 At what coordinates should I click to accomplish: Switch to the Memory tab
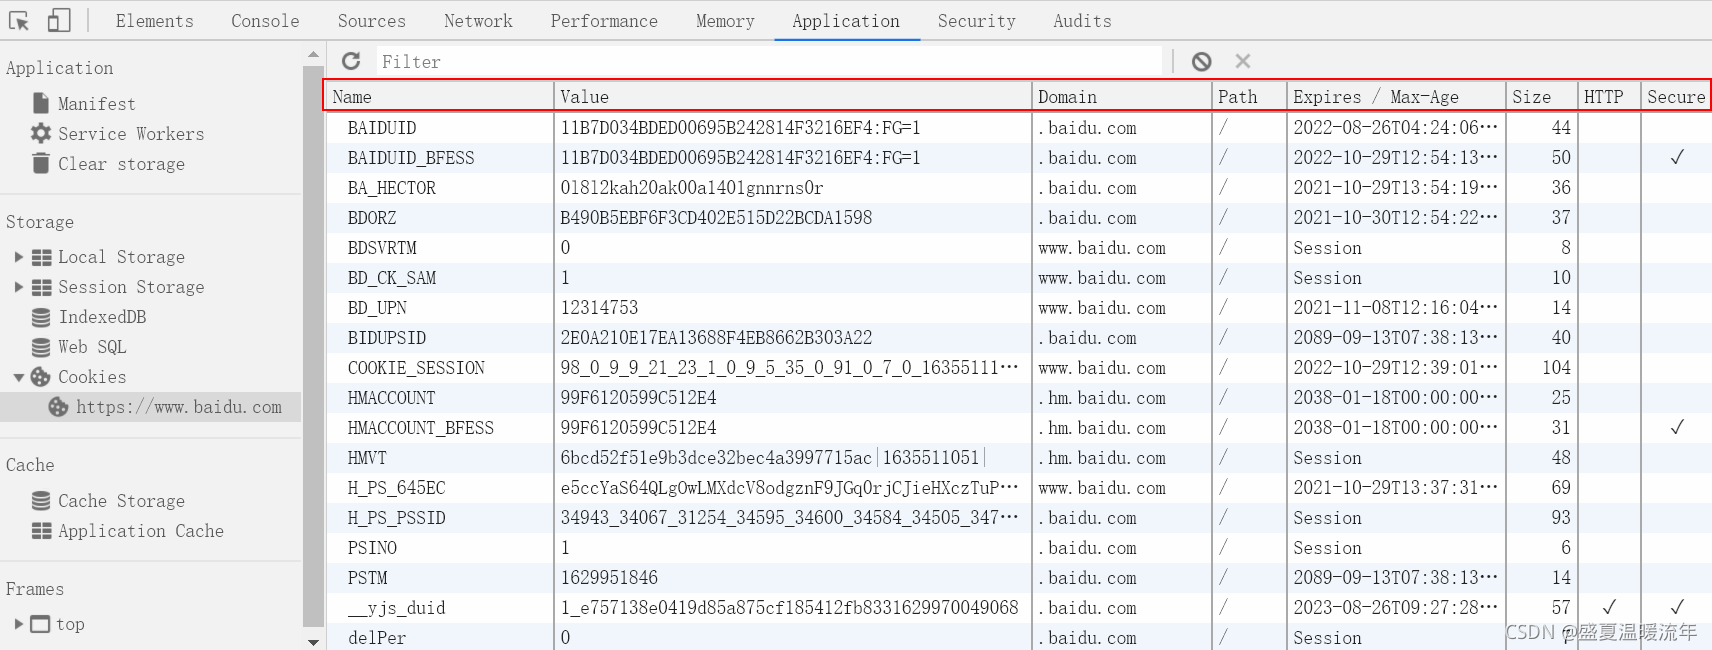[x=725, y=20]
